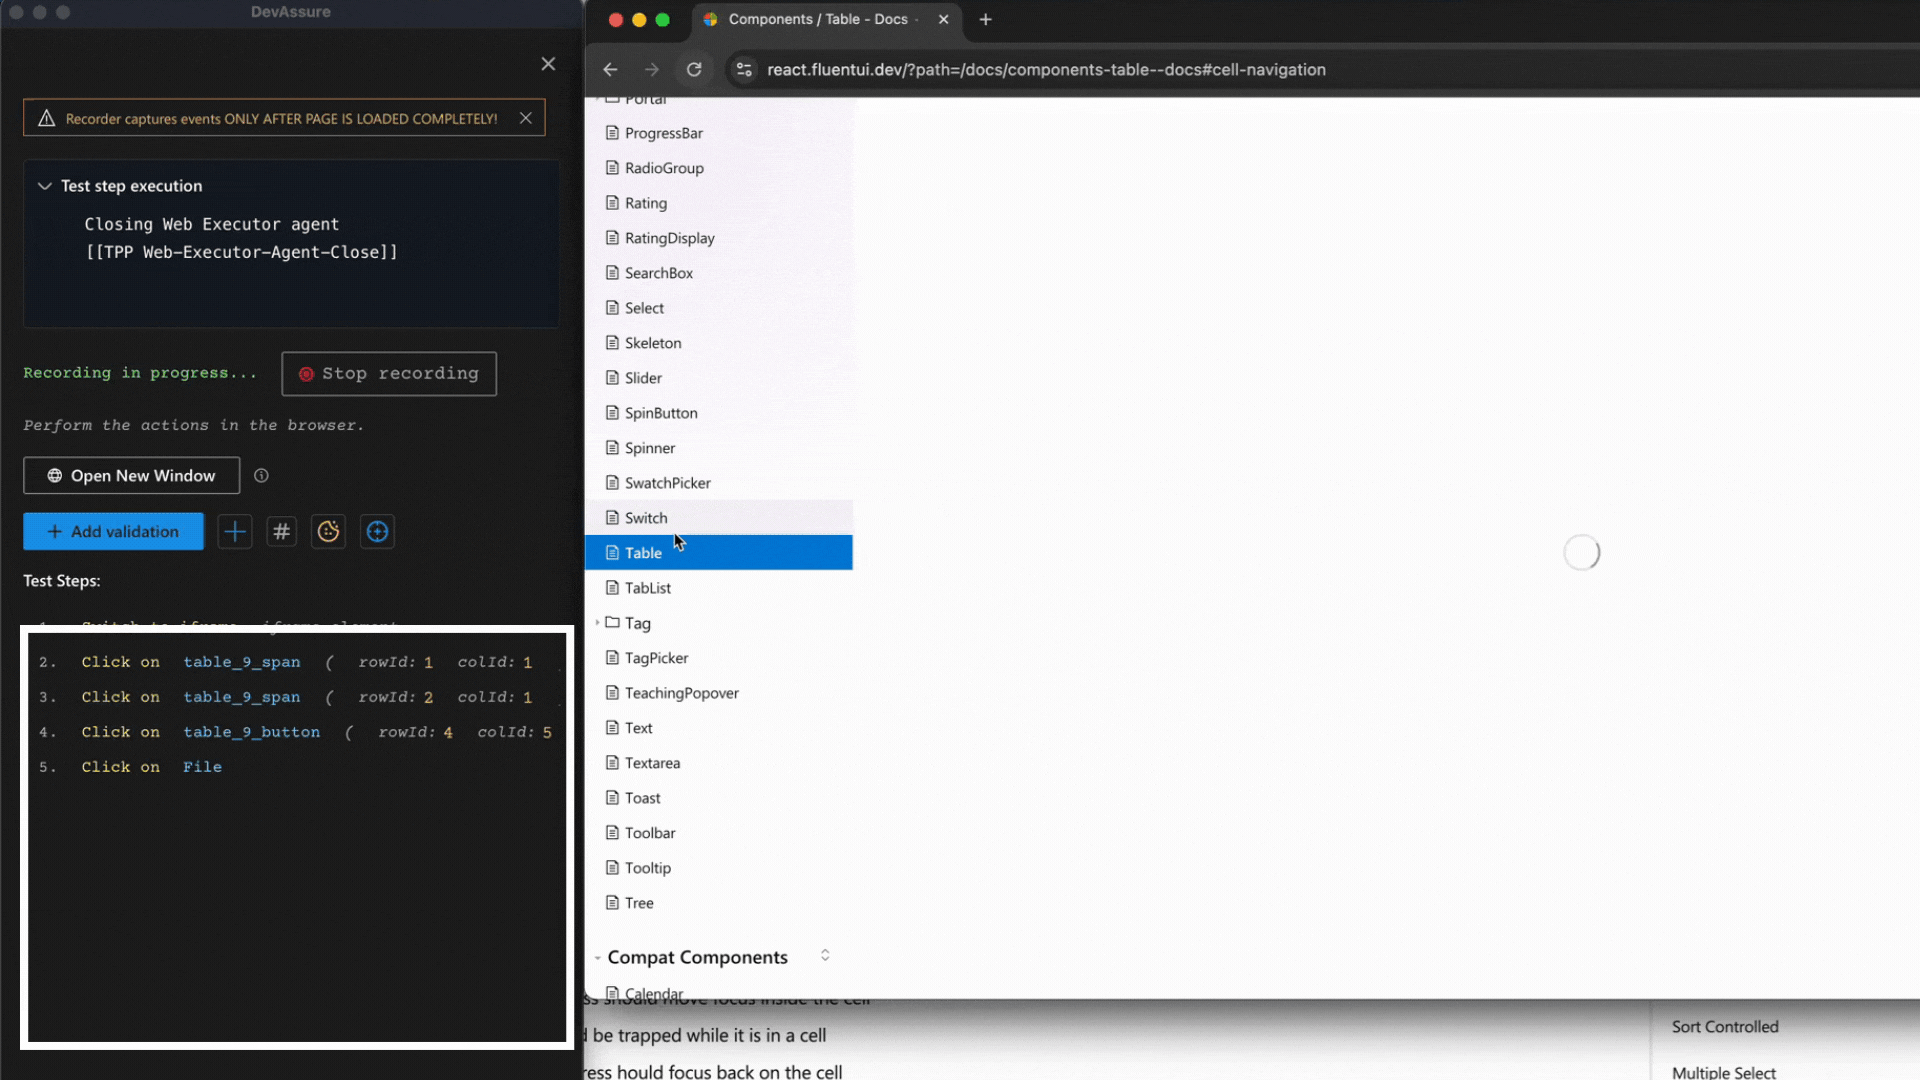
Task: Click the info icon beside Open New Window
Action: pyautogui.click(x=261, y=475)
